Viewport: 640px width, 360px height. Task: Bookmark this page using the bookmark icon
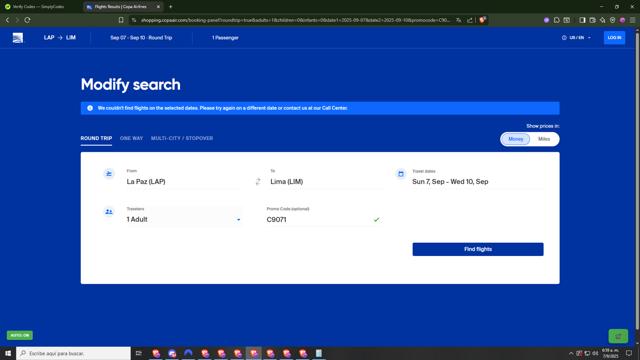[x=121, y=20]
